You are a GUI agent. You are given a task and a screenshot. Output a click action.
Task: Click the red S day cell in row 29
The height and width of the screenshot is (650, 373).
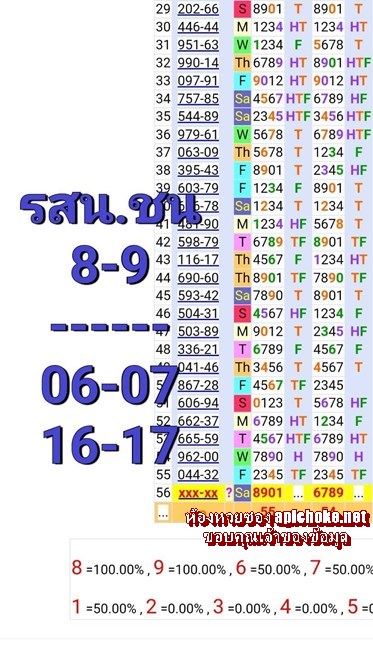tap(242, 9)
